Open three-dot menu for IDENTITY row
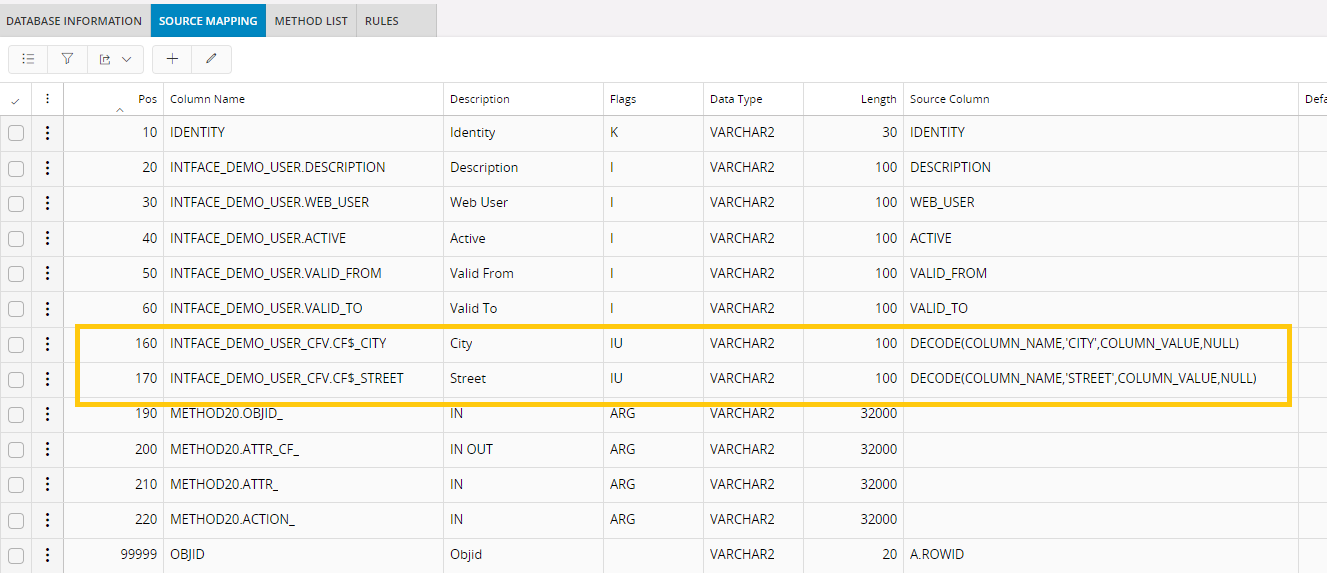Viewport: 1327px width, 573px height. click(x=47, y=133)
